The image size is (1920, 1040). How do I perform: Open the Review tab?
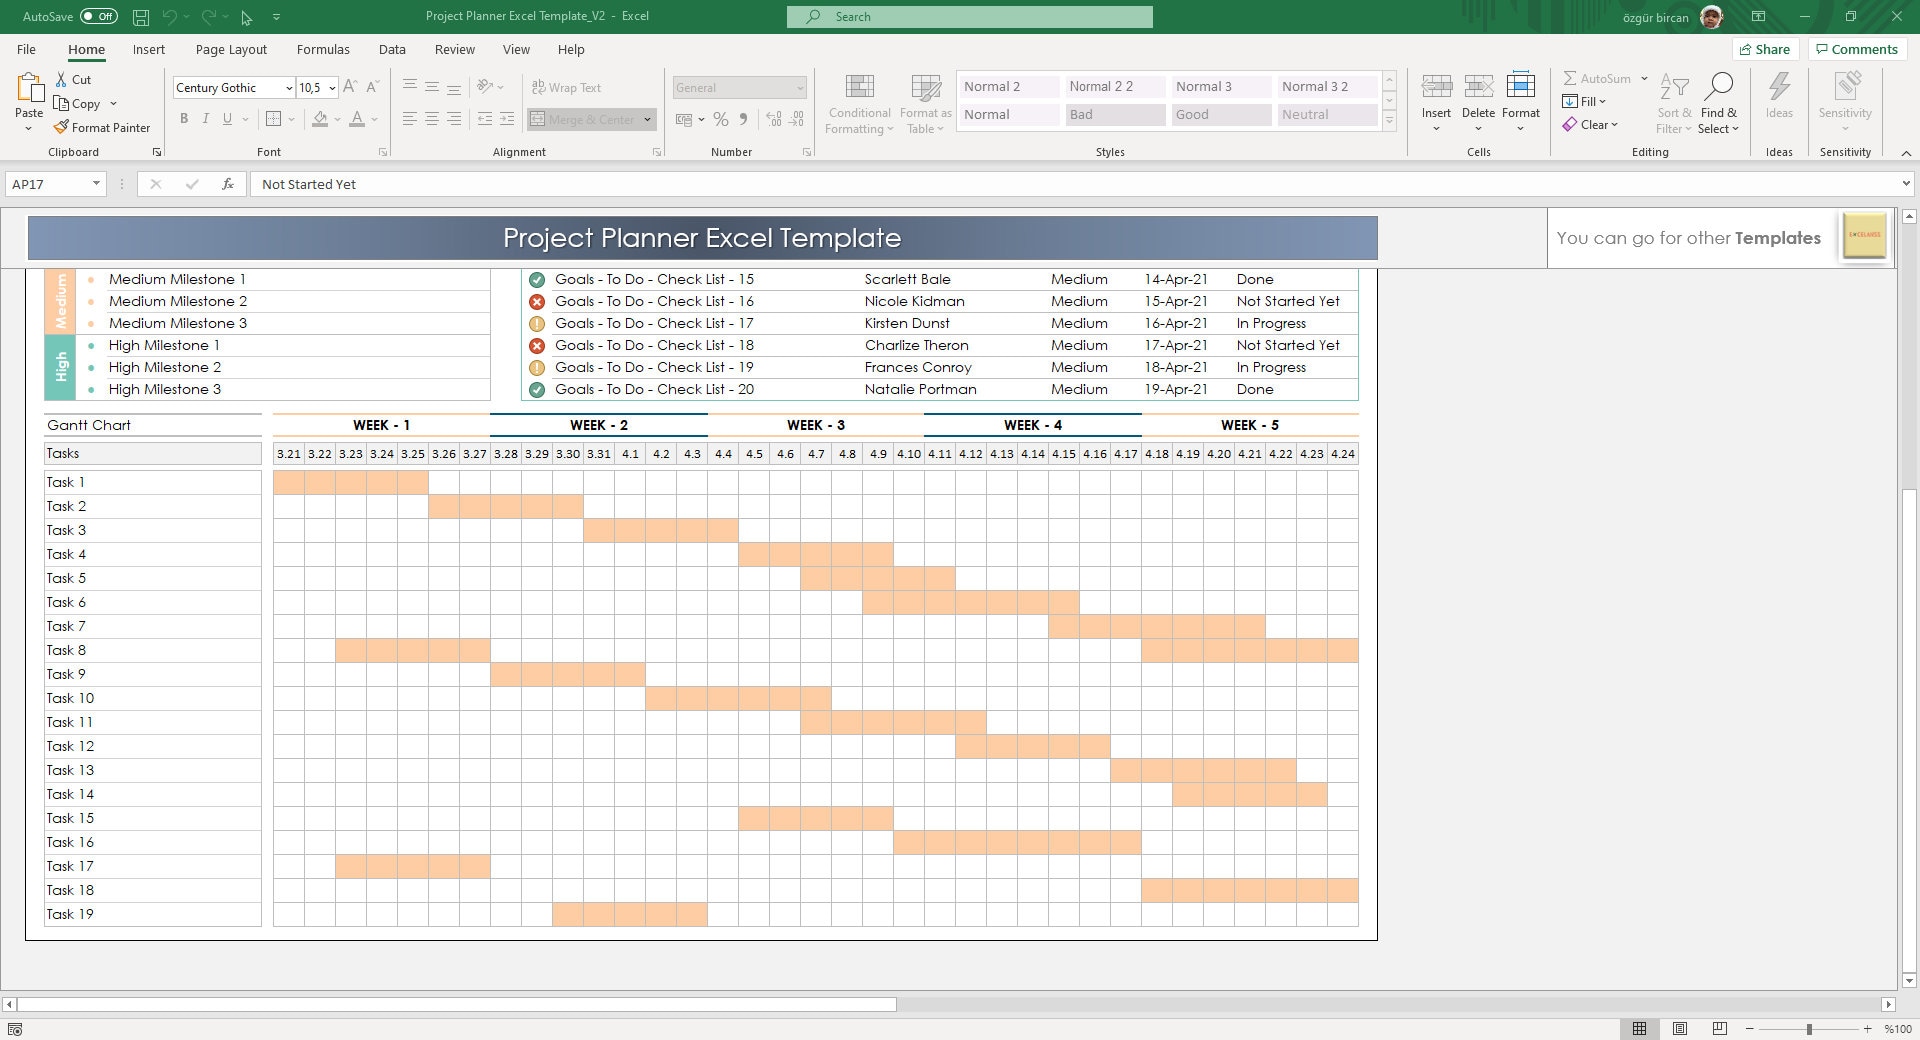pos(454,49)
